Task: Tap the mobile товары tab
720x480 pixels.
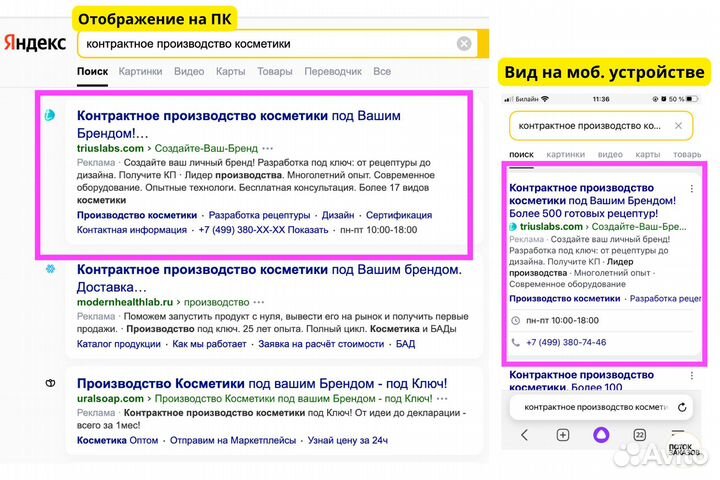Action: pyautogui.click(x=687, y=154)
